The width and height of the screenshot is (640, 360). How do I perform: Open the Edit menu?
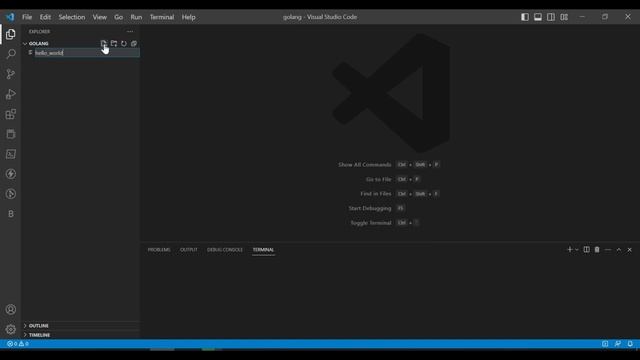click(45, 17)
